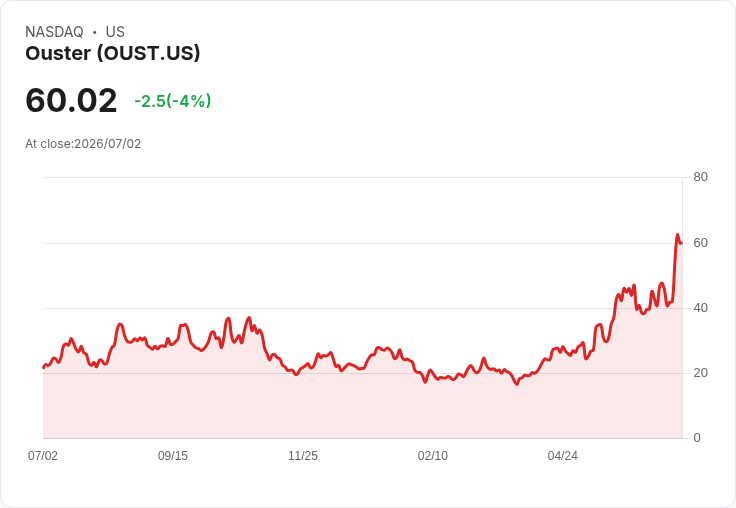
Task: Select the NASDAQ exchange label
Action: tap(54, 32)
